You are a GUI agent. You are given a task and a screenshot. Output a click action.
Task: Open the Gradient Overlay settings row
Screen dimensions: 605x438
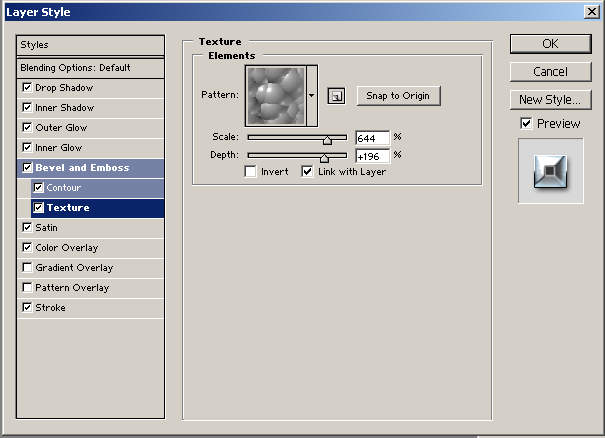click(x=91, y=268)
